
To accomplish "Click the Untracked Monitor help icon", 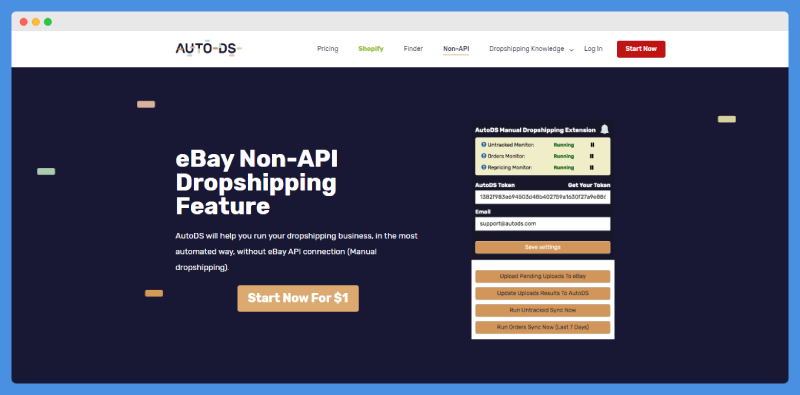I will 484,144.
